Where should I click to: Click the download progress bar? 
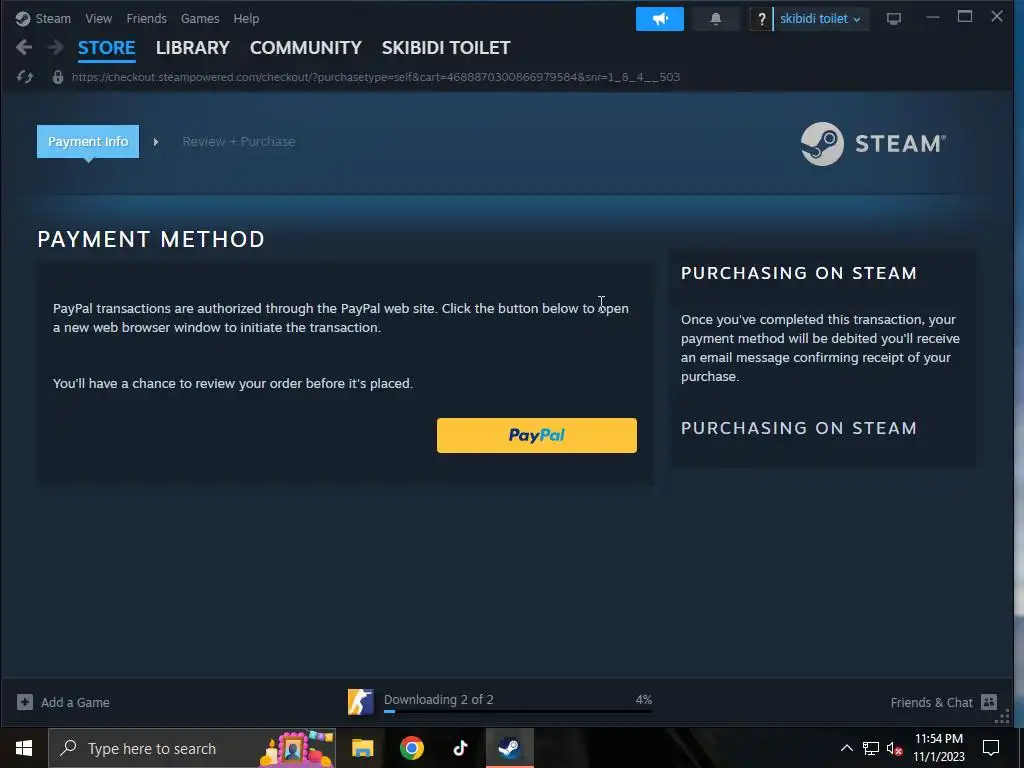point(518,712)
